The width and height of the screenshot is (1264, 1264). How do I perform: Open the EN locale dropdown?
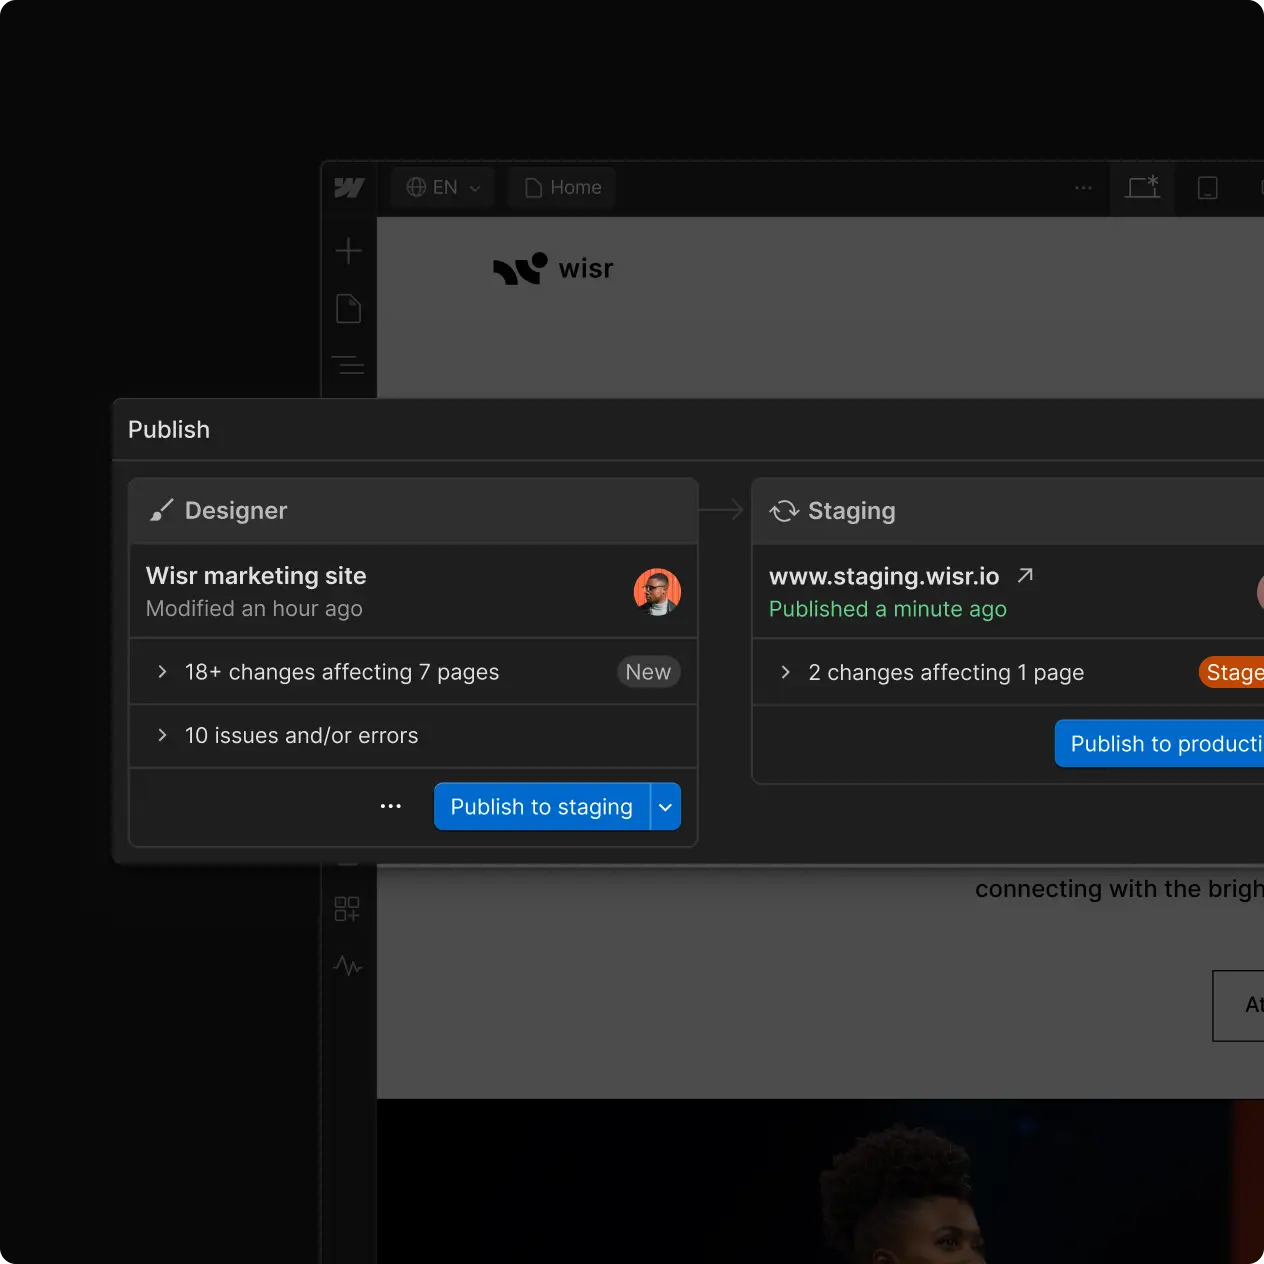tap(444, 187)
